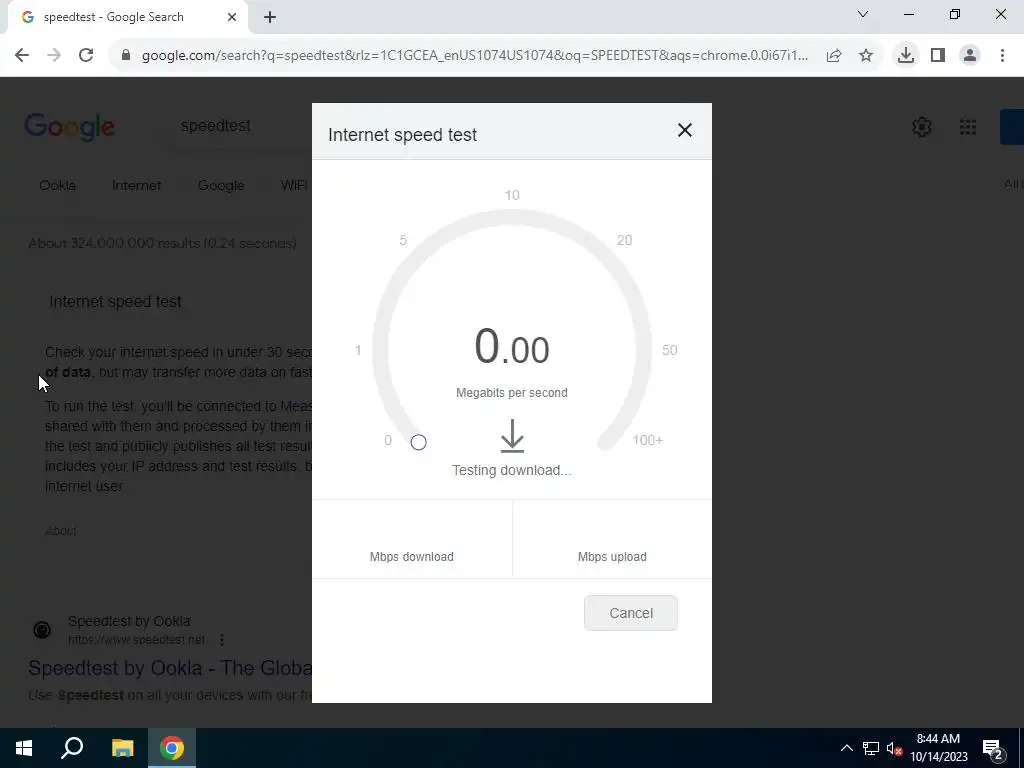Open the notification center icon
The height and width of the screenshot is (768, 1024).
point(992,748)
